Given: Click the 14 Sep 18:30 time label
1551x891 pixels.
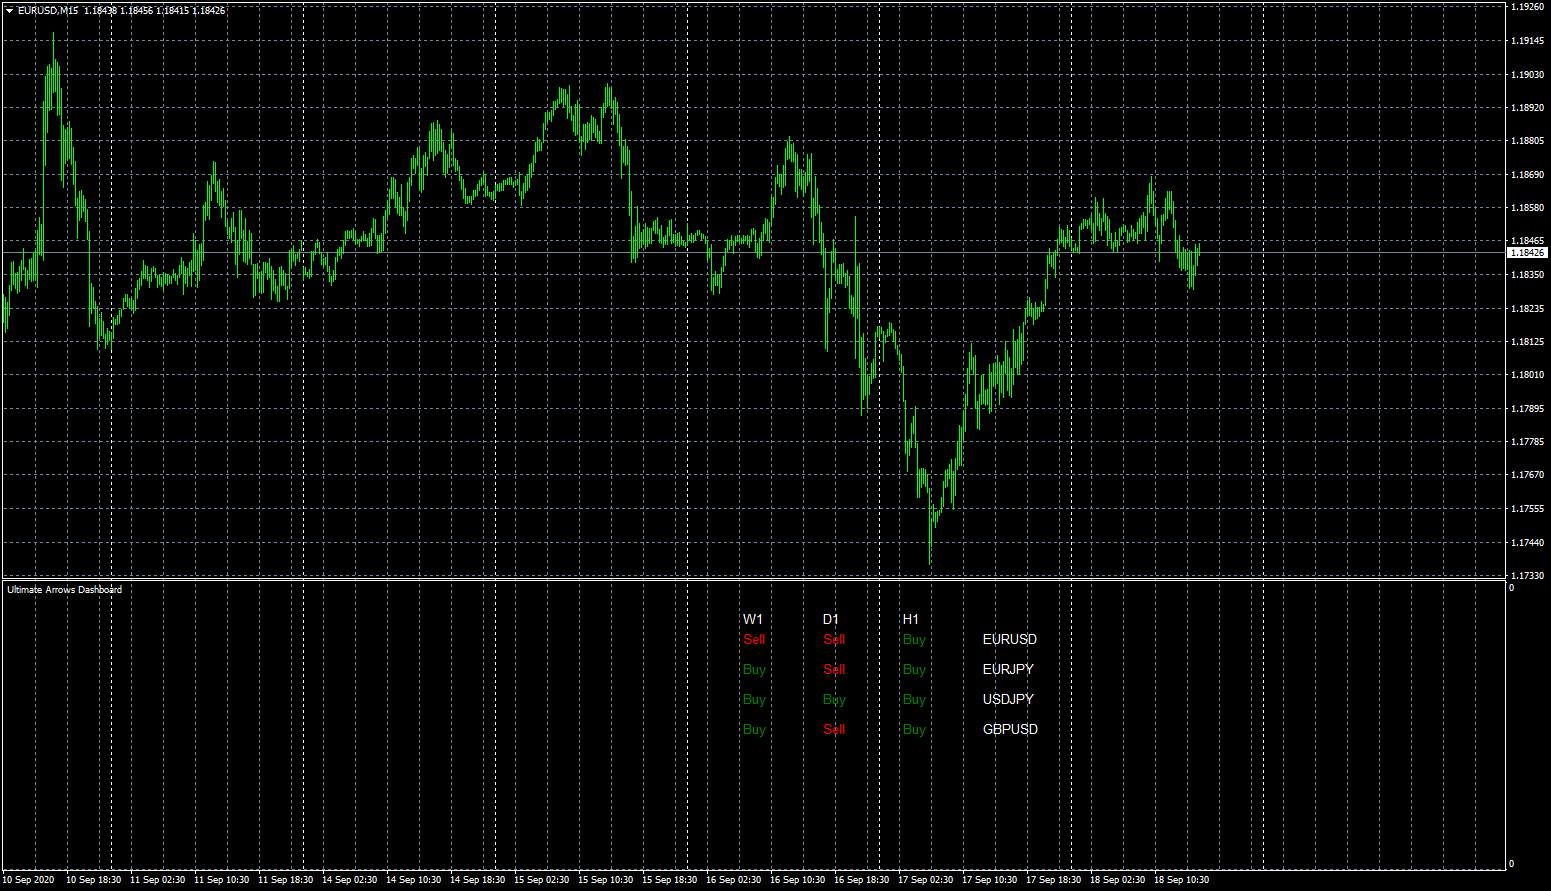Looking at the screenshot, I should point(478,880).
